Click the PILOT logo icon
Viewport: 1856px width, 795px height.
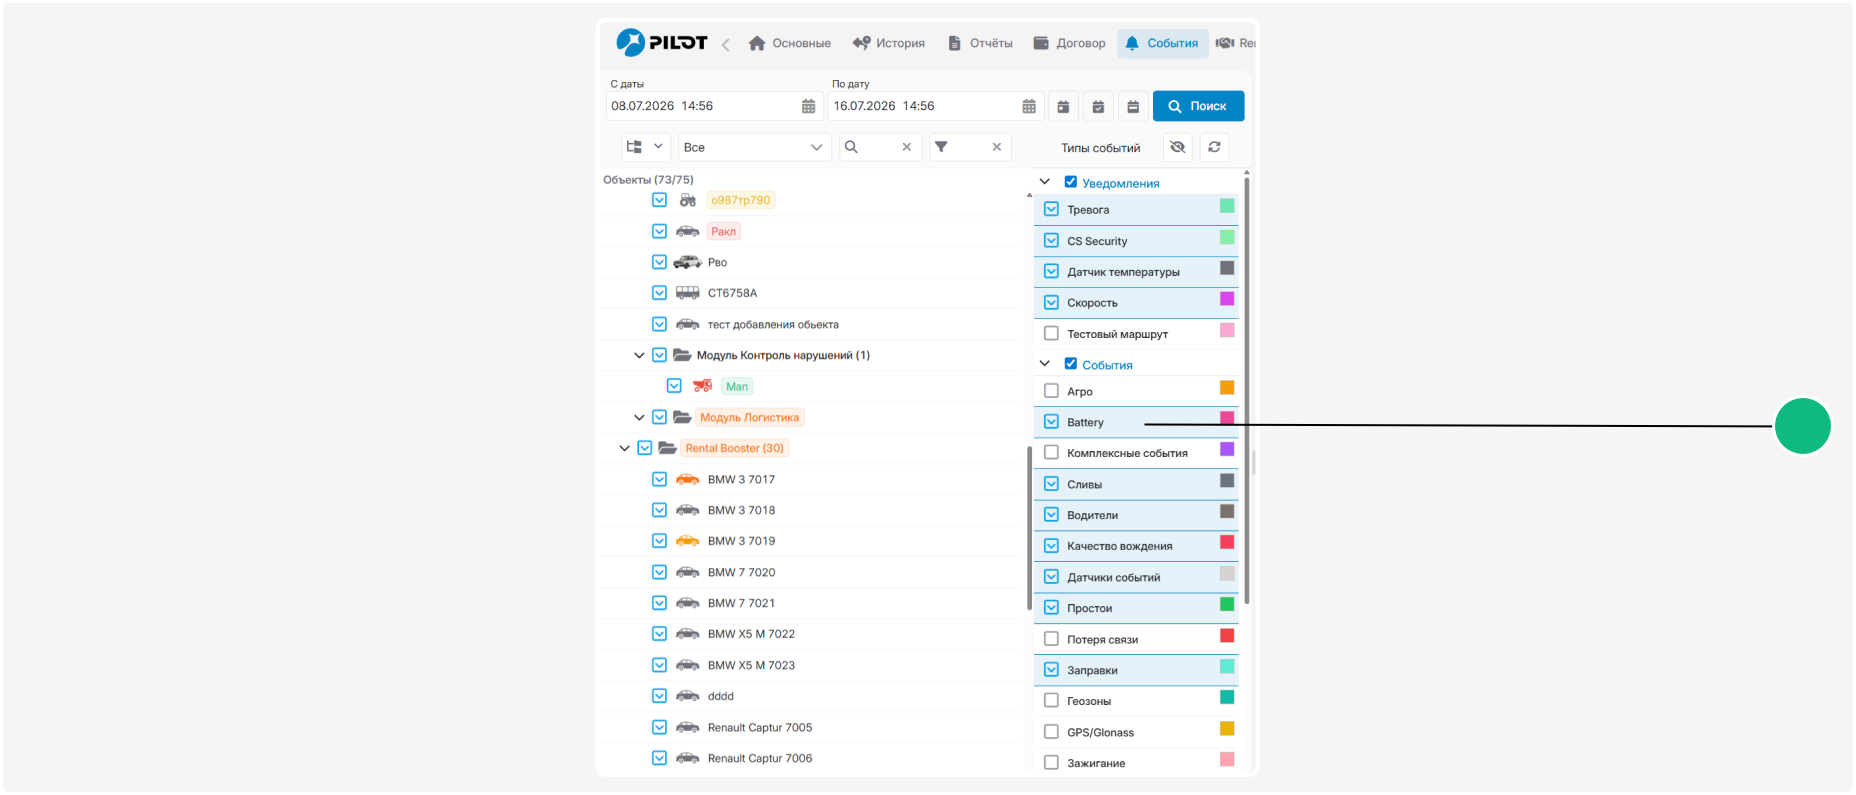(x=631, y=42)
